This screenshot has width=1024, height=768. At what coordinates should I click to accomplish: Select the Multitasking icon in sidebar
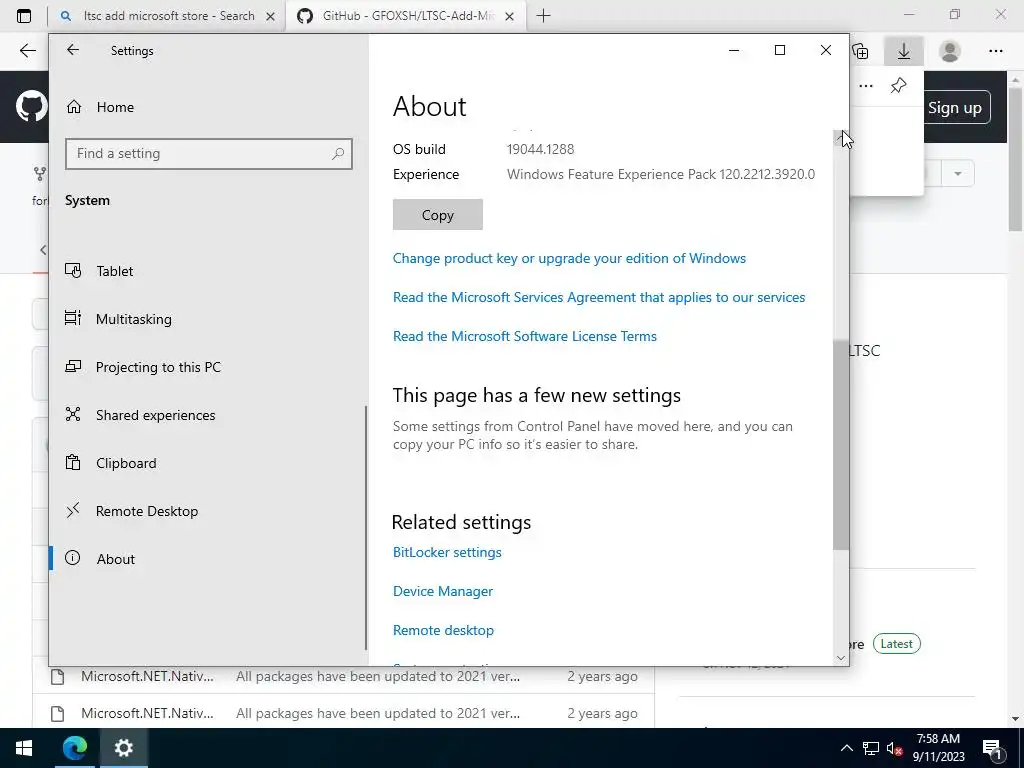point(72,318)
